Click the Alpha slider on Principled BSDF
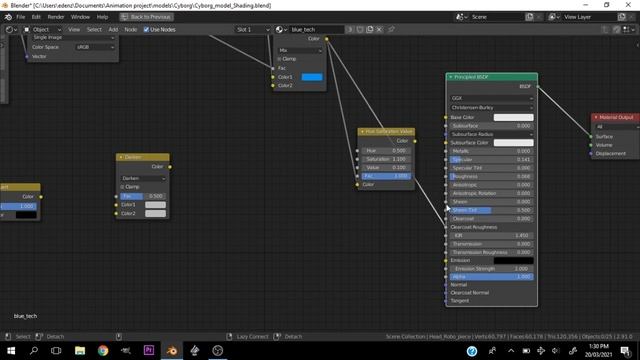640x360 pixels. point(491,277)
